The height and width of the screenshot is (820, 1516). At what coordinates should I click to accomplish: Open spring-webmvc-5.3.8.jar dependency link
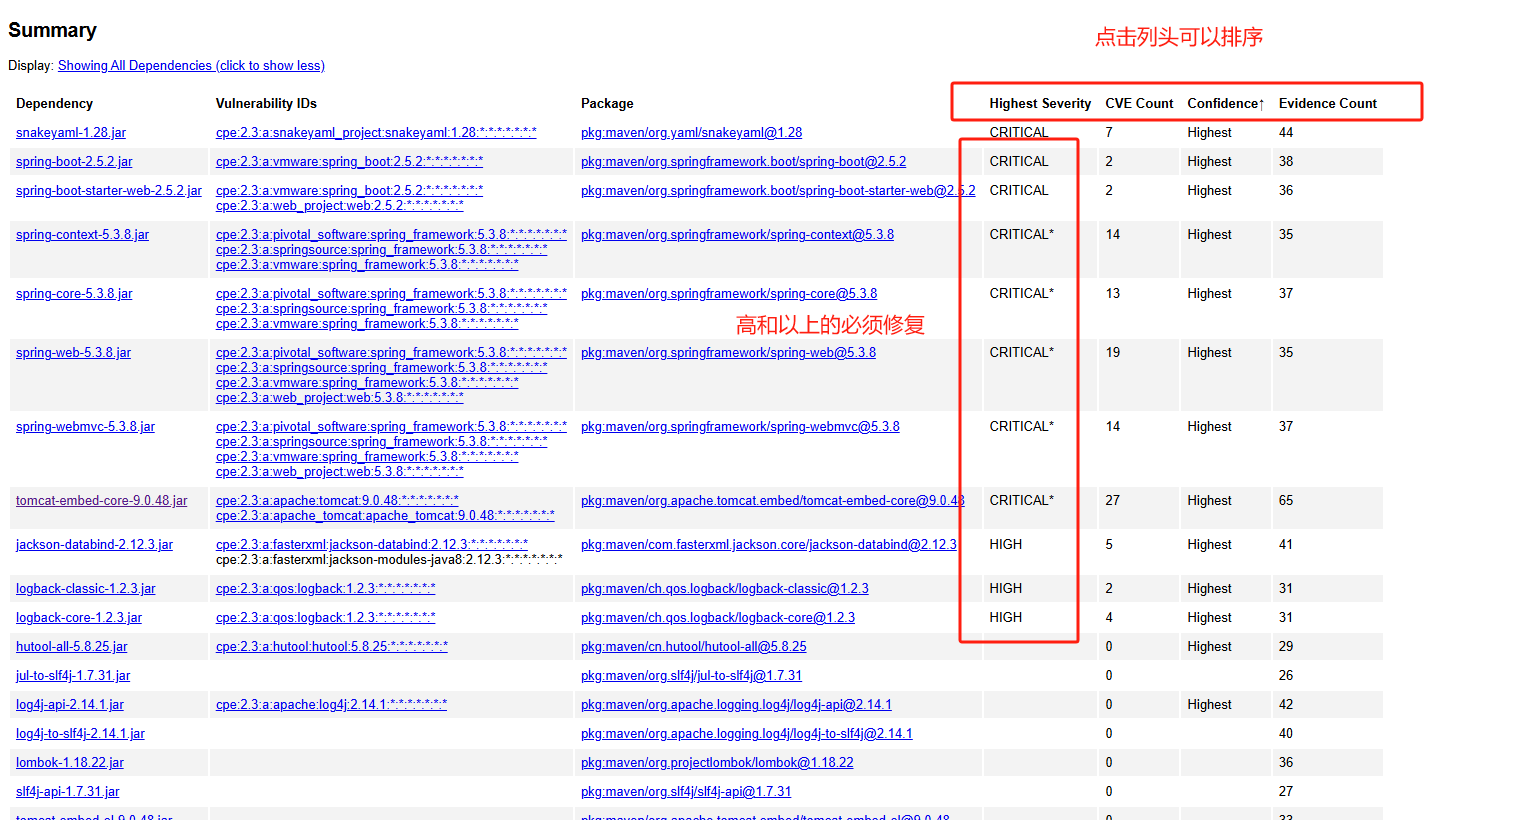click(x=85, y=427)
